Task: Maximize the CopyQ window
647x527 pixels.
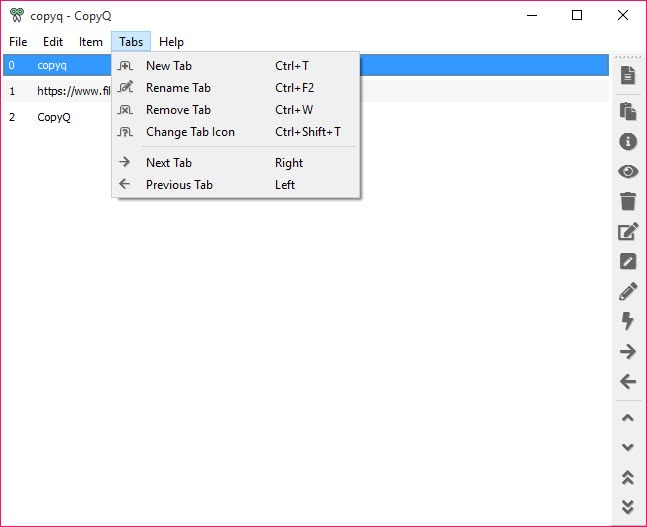Action: [x=577, y=15]
